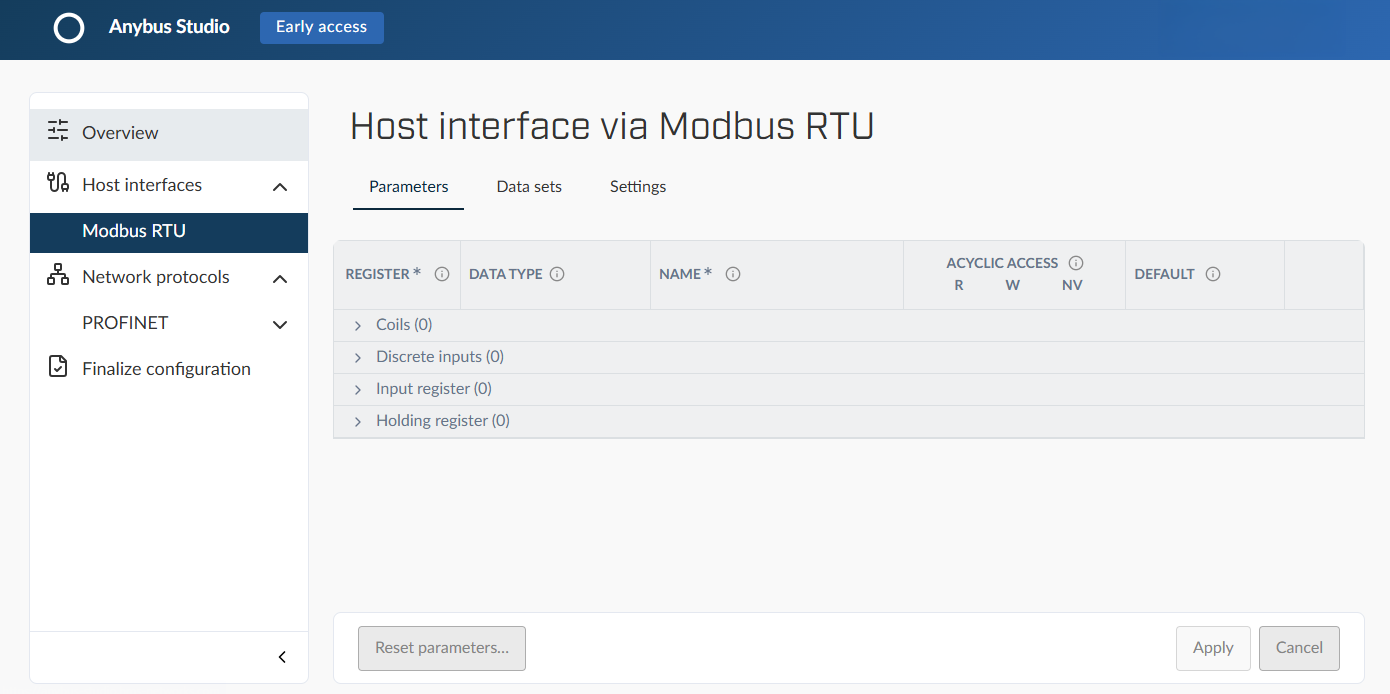
Task: Click the Finalize configuration document icon
Action: click(x=58, y=367)
